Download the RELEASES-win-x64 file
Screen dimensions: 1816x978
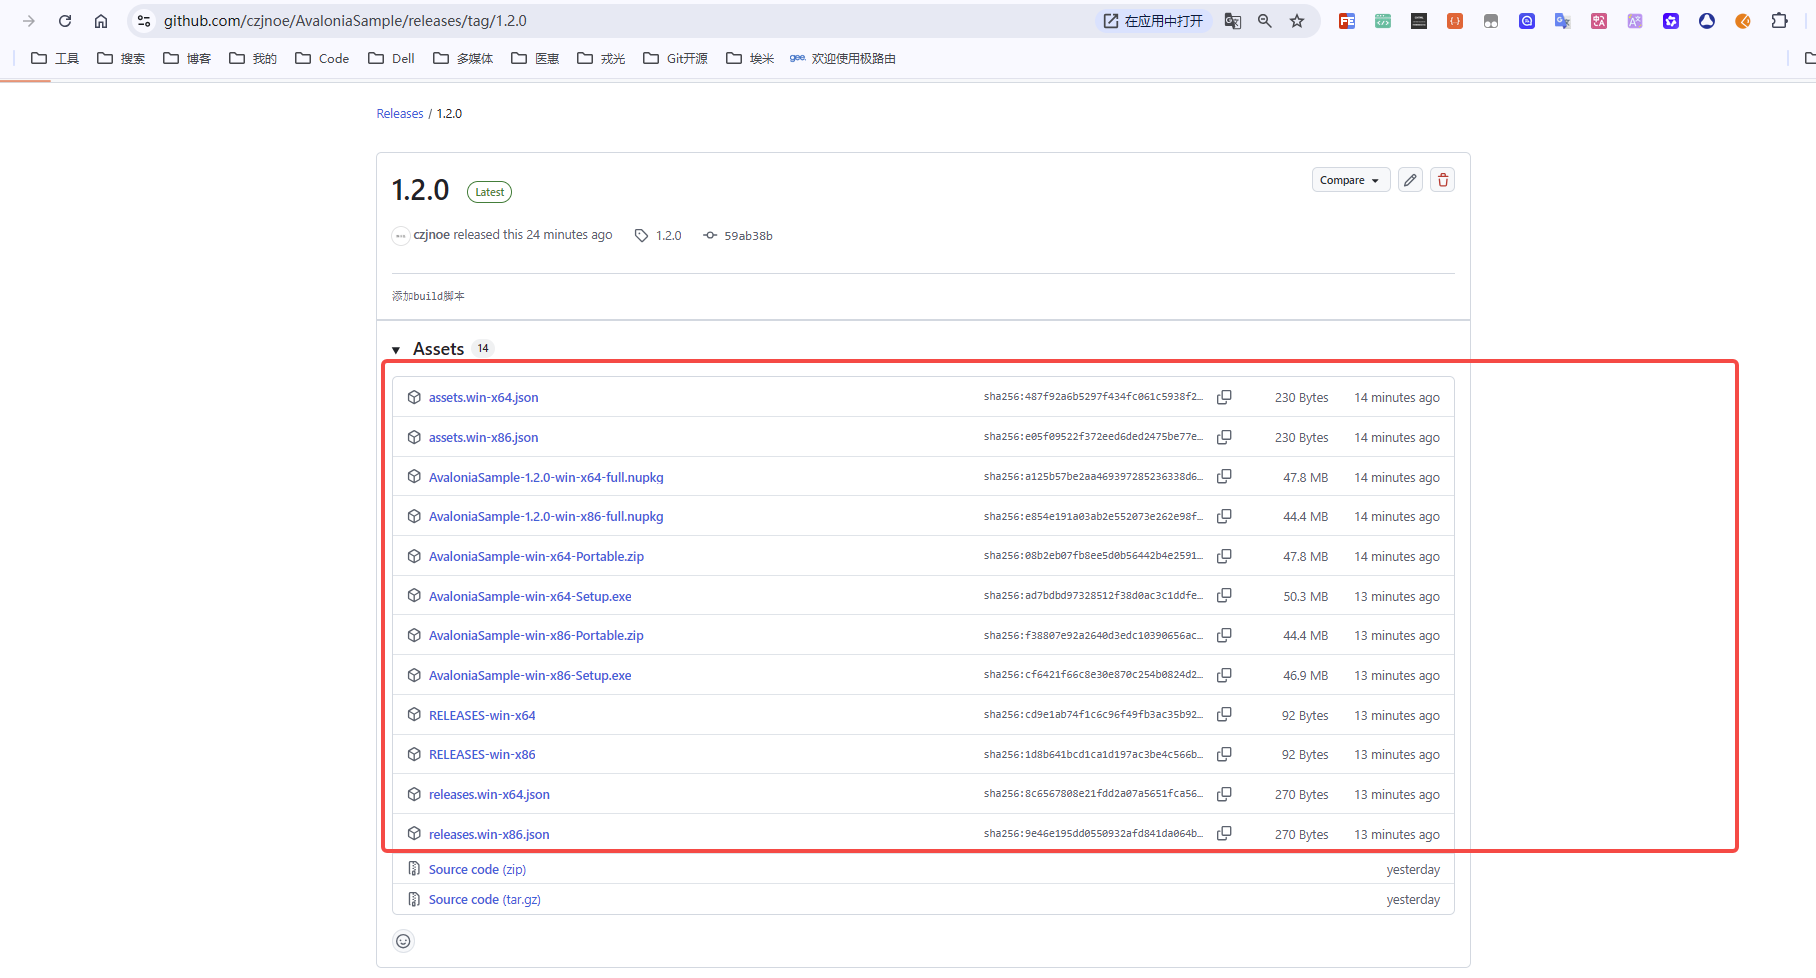coord(482,716)
